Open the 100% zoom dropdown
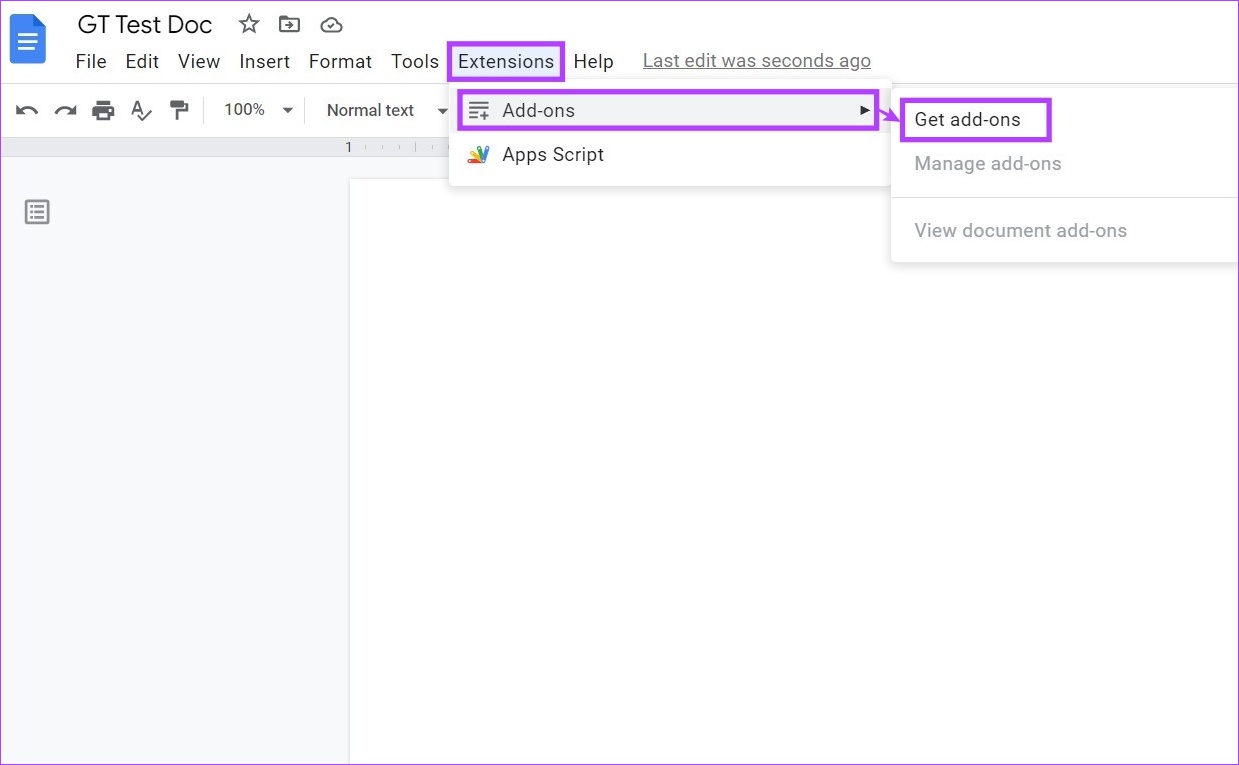Viewport: 1239px width, 765px height. pyautogui.click(x=258, y=110)
